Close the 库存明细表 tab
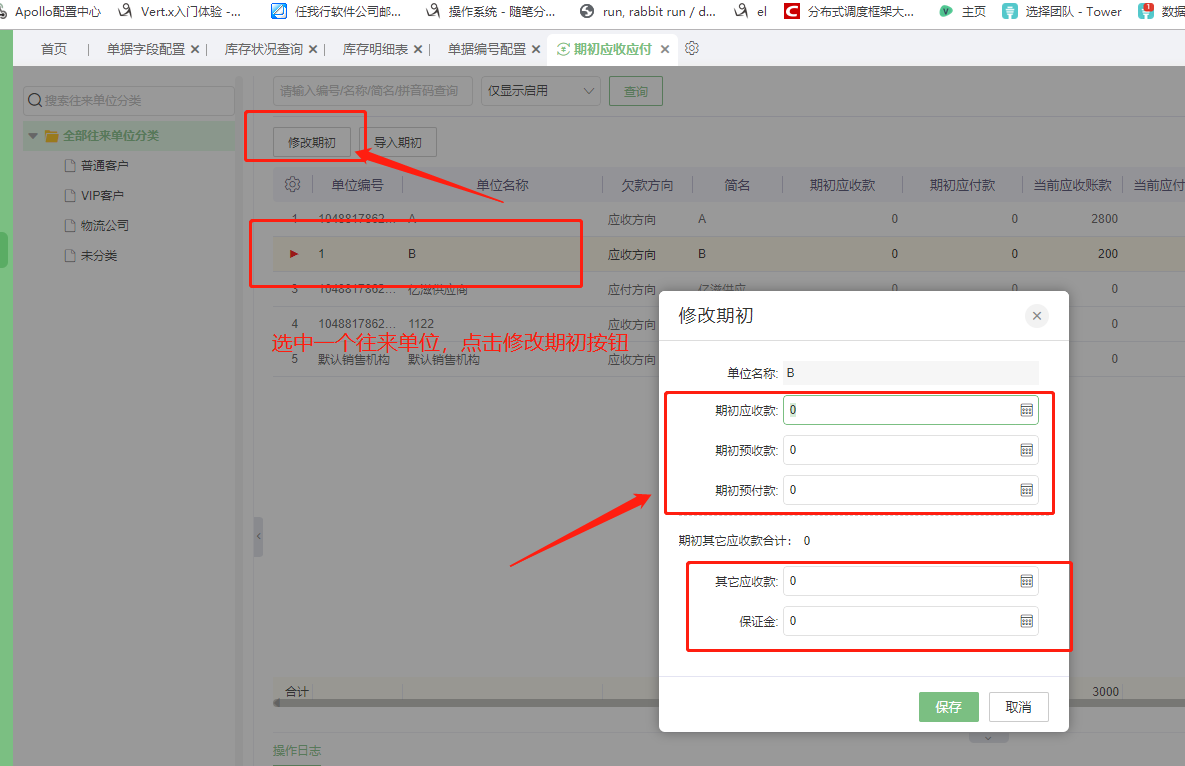Viewport: 1185px width, 766px height. point(418,49)
